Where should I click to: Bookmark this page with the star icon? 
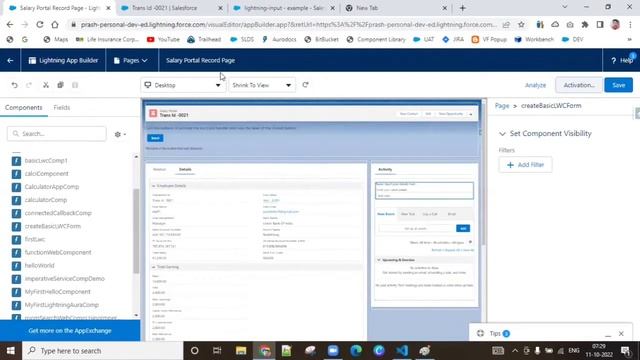[x=521, y=24]
